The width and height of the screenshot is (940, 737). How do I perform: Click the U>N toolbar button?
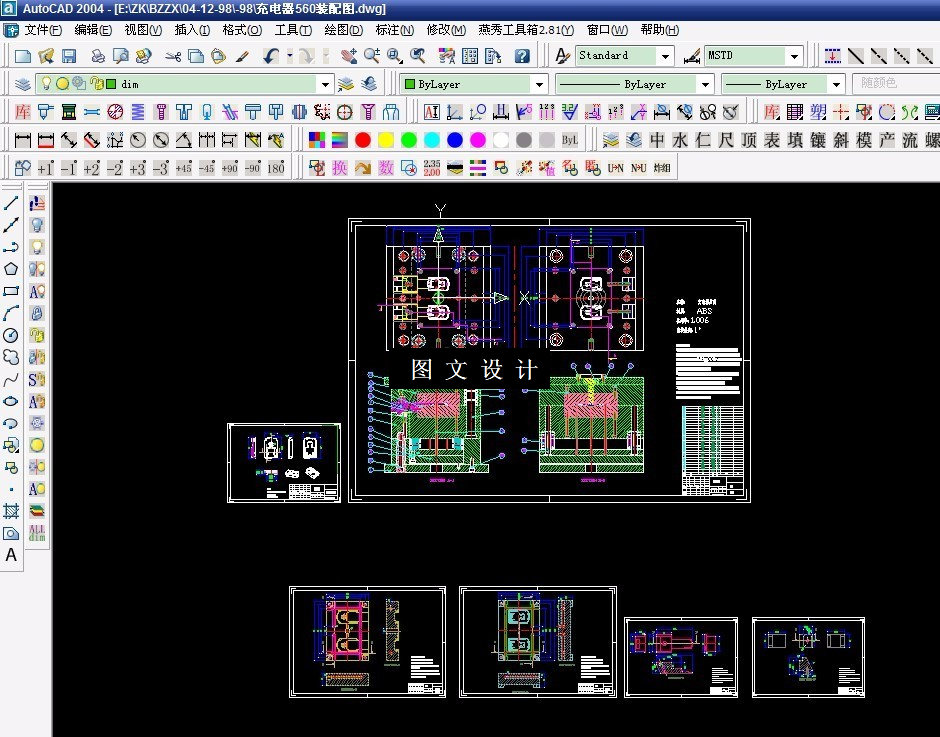point(616,169)
